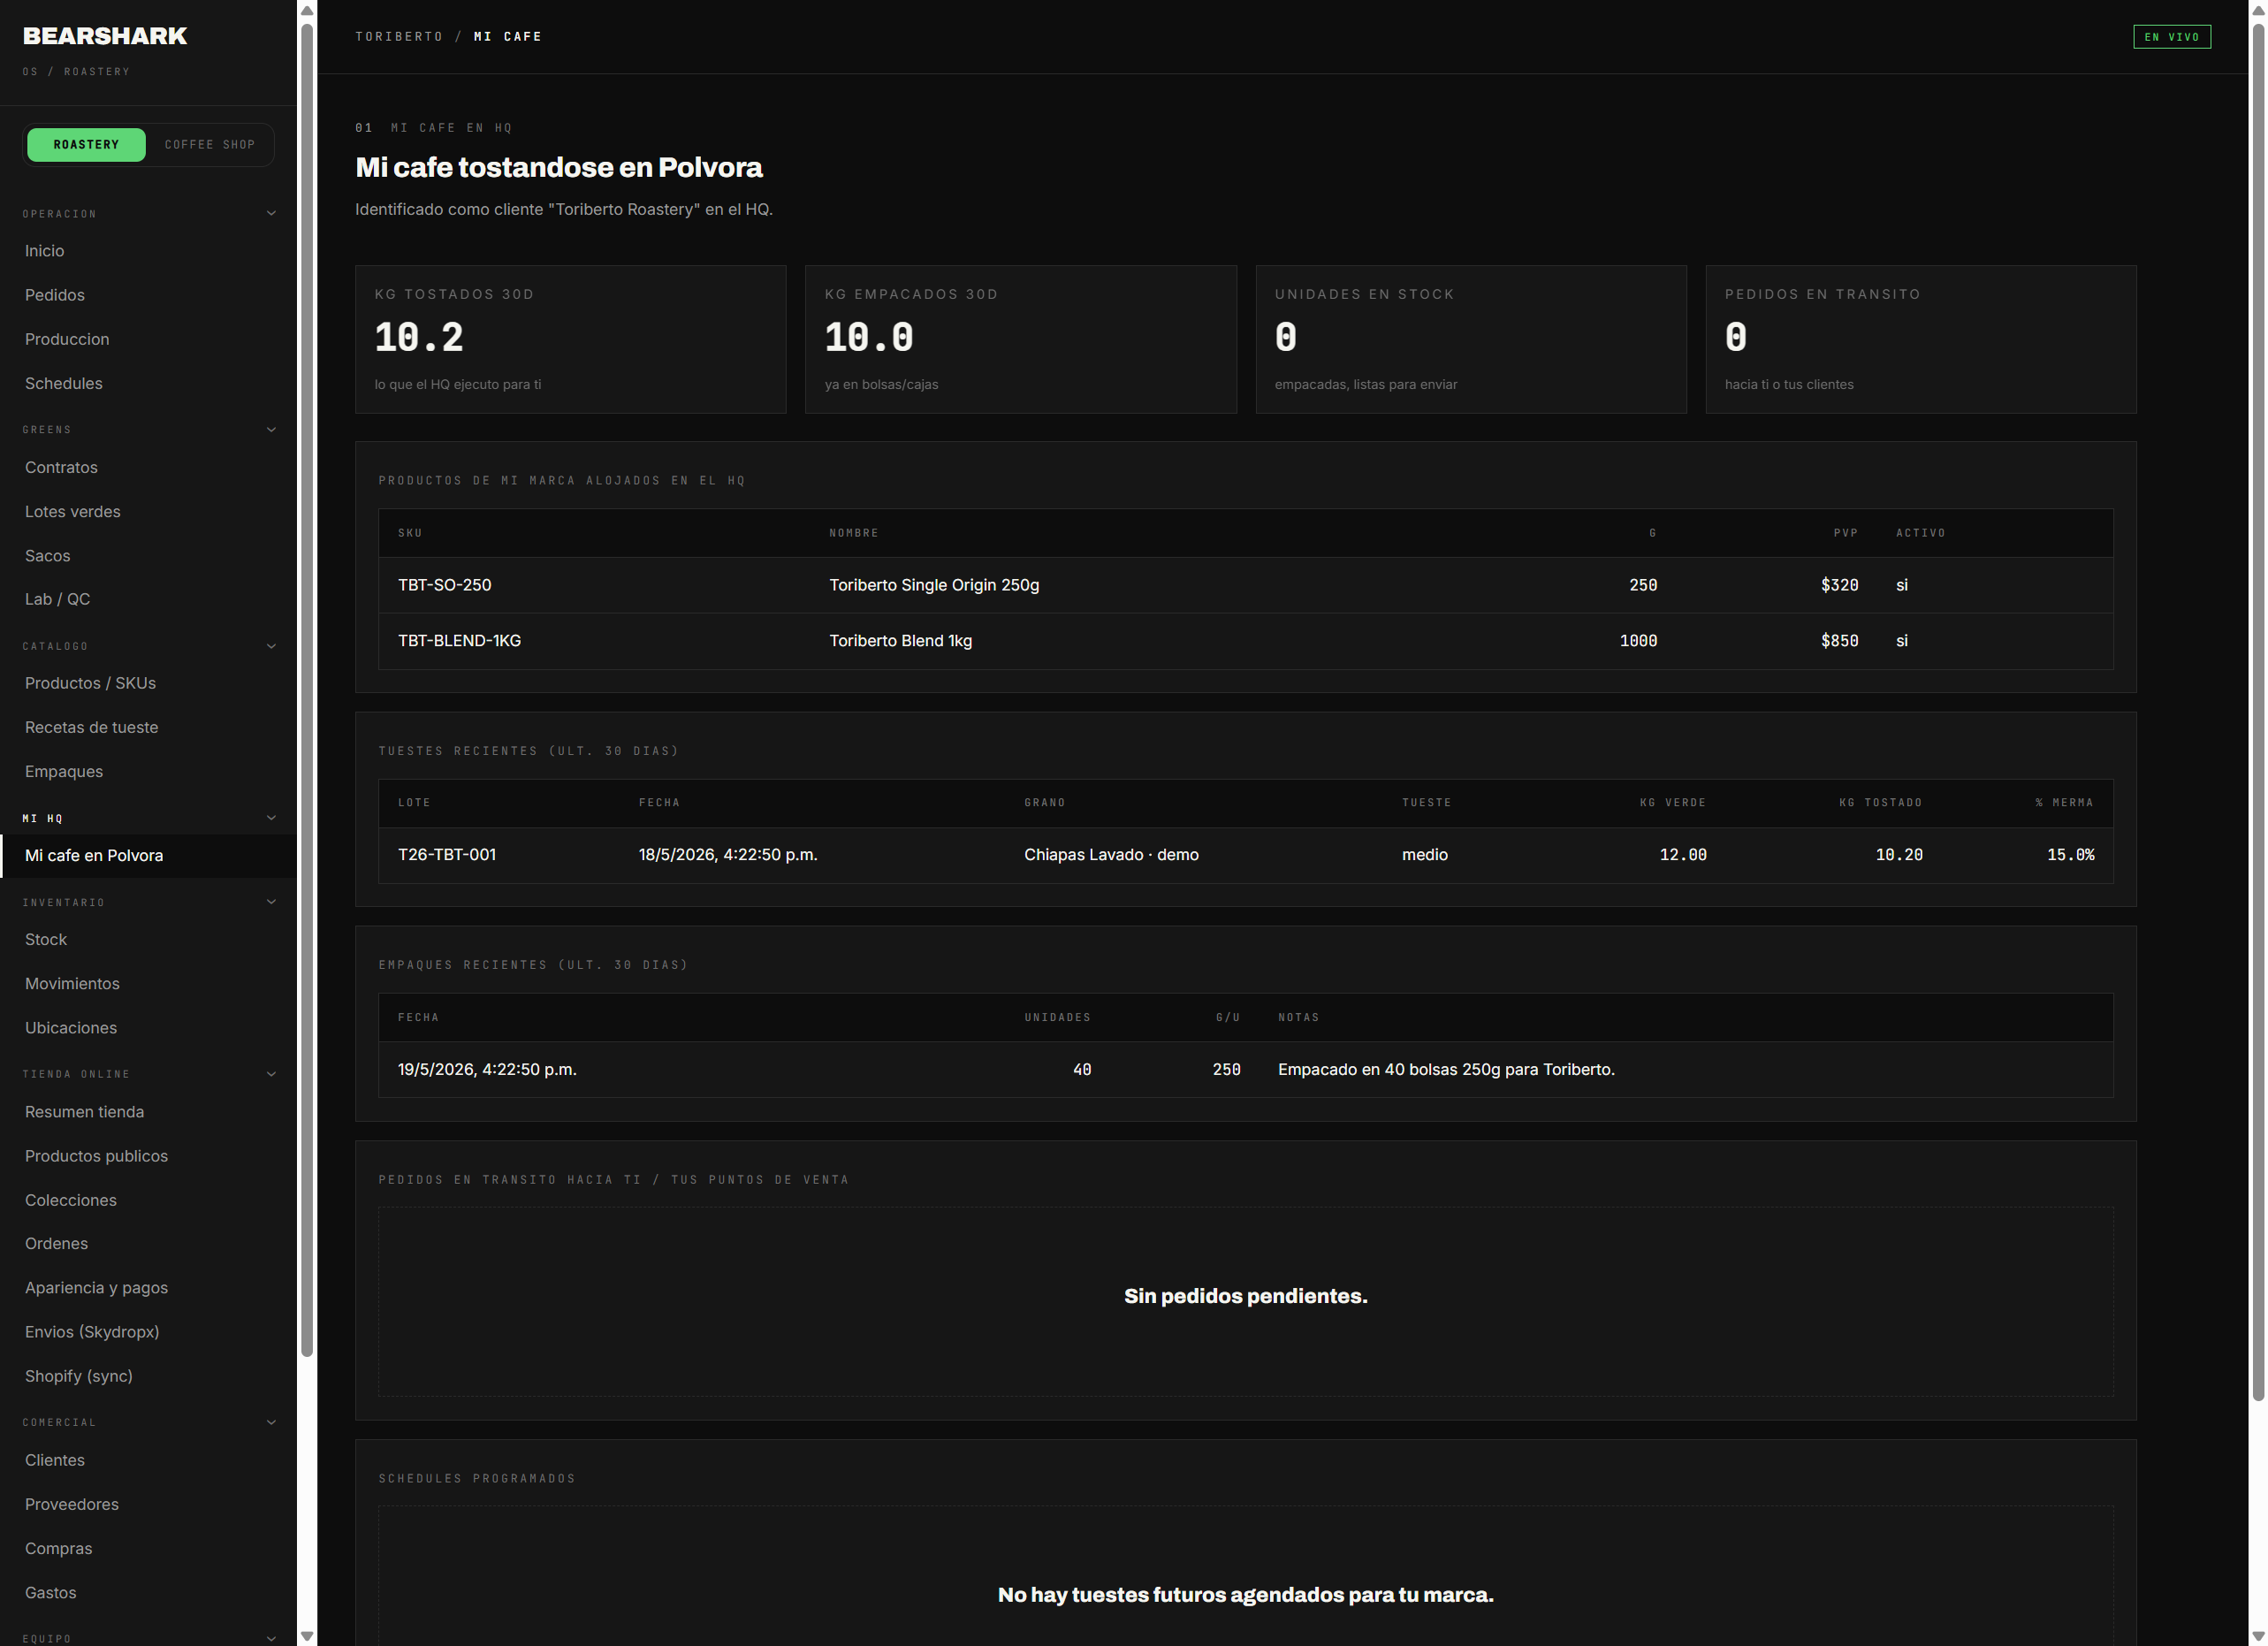2268x1646 pixels.
Task: Open Empaques in the sidebar
Action: pyautogui.click(x=148, y=771)
